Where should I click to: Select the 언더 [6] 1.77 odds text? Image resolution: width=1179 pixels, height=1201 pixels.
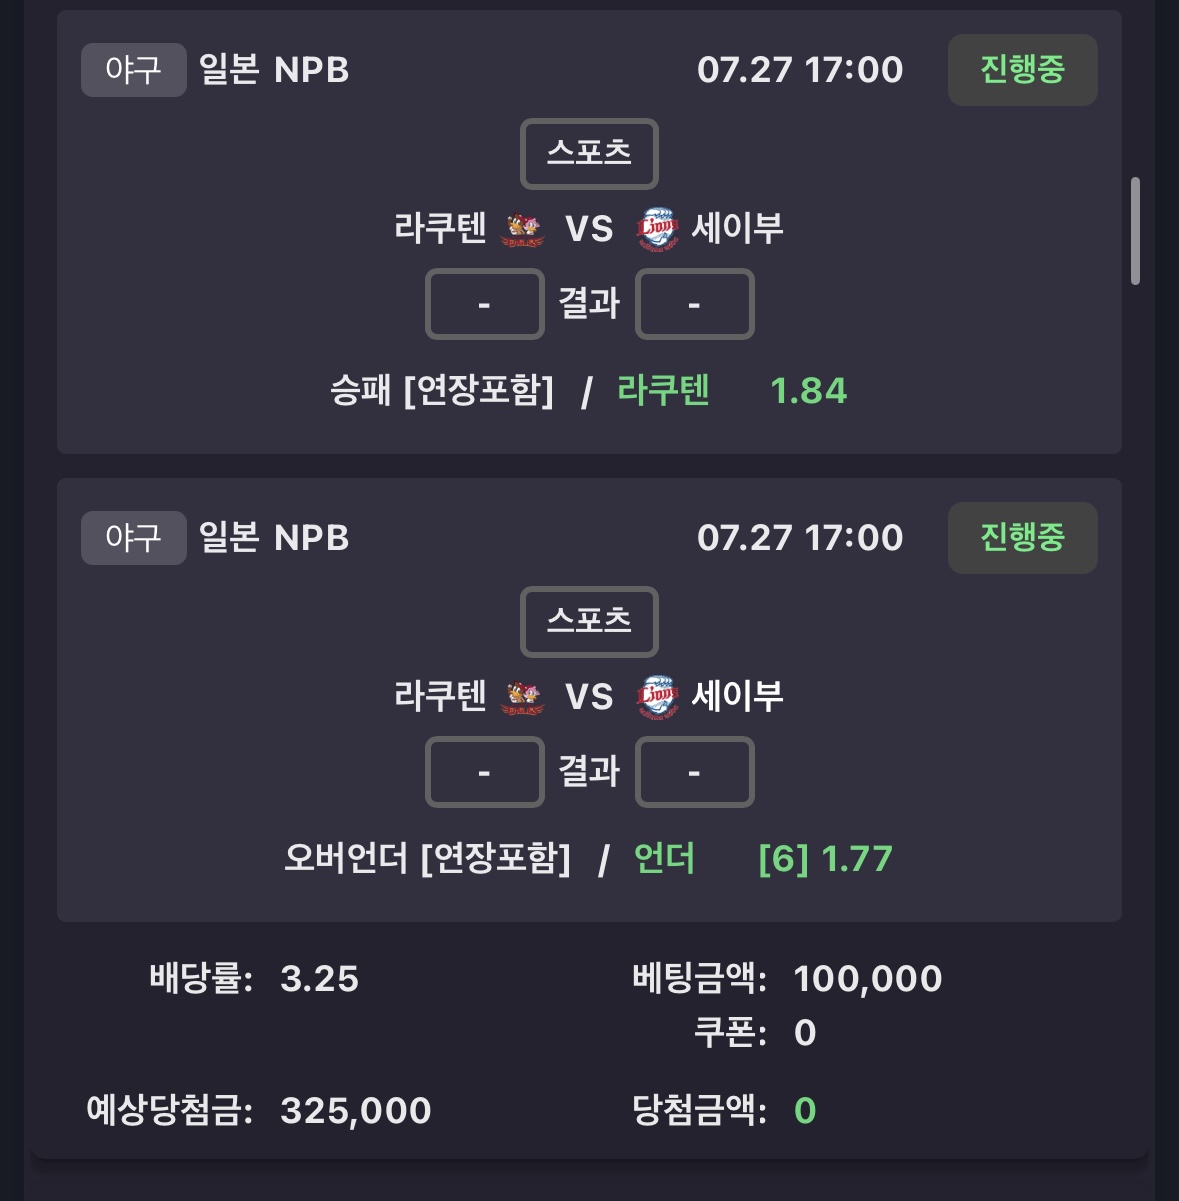(x=763, y=858)
